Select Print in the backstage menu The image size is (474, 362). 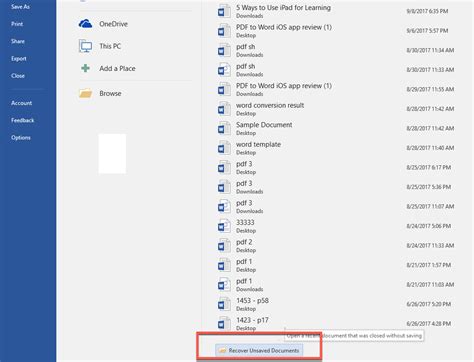point(17,24)
